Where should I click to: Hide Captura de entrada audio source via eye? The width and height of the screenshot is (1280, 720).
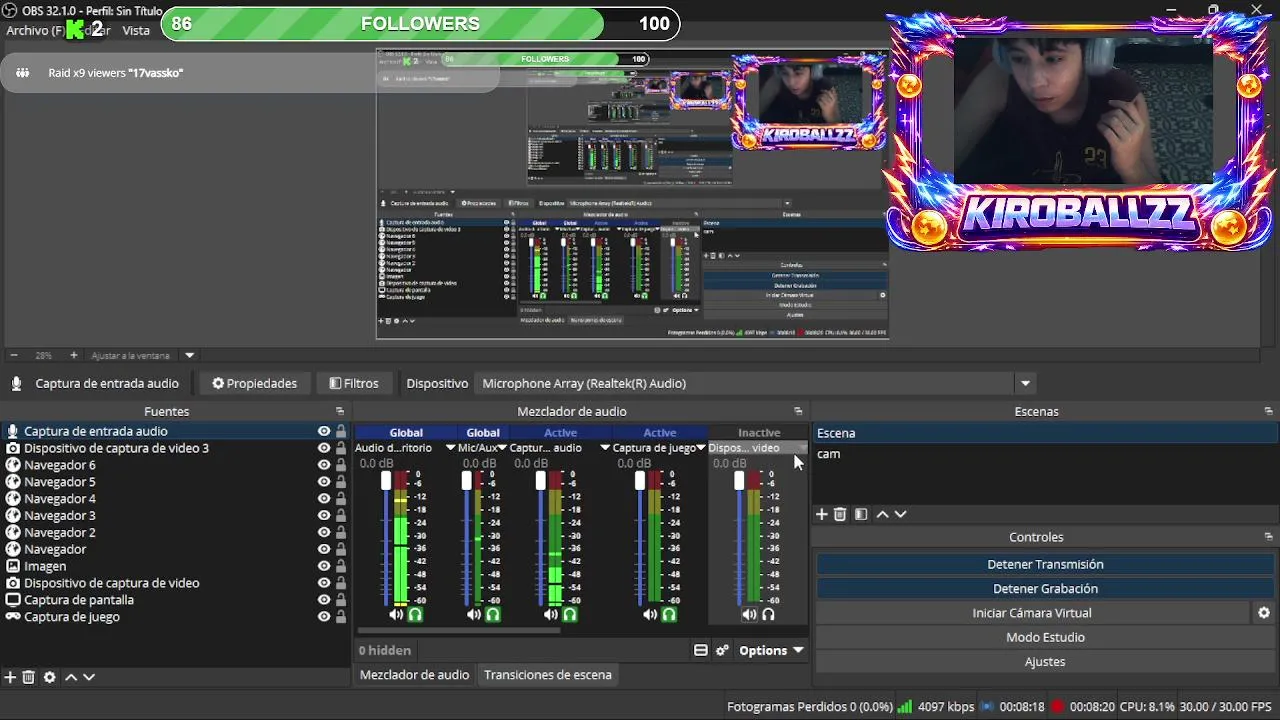pos(324,431)
